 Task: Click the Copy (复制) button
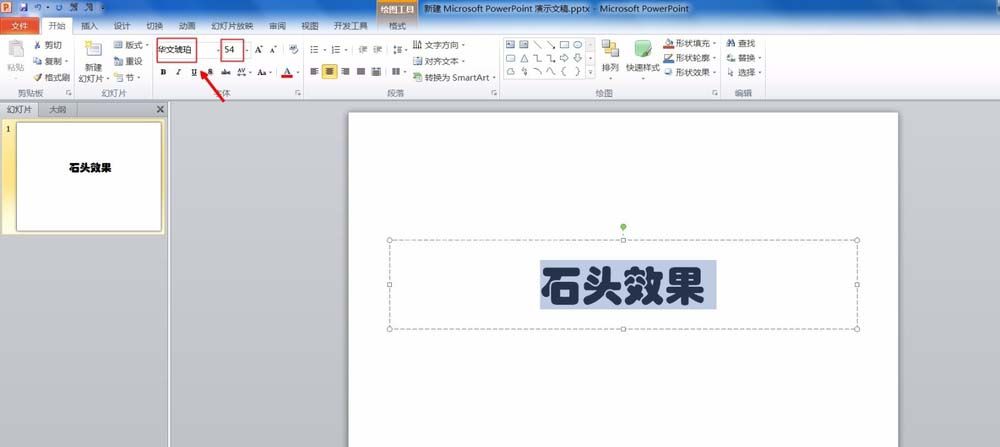click(50, 61)
